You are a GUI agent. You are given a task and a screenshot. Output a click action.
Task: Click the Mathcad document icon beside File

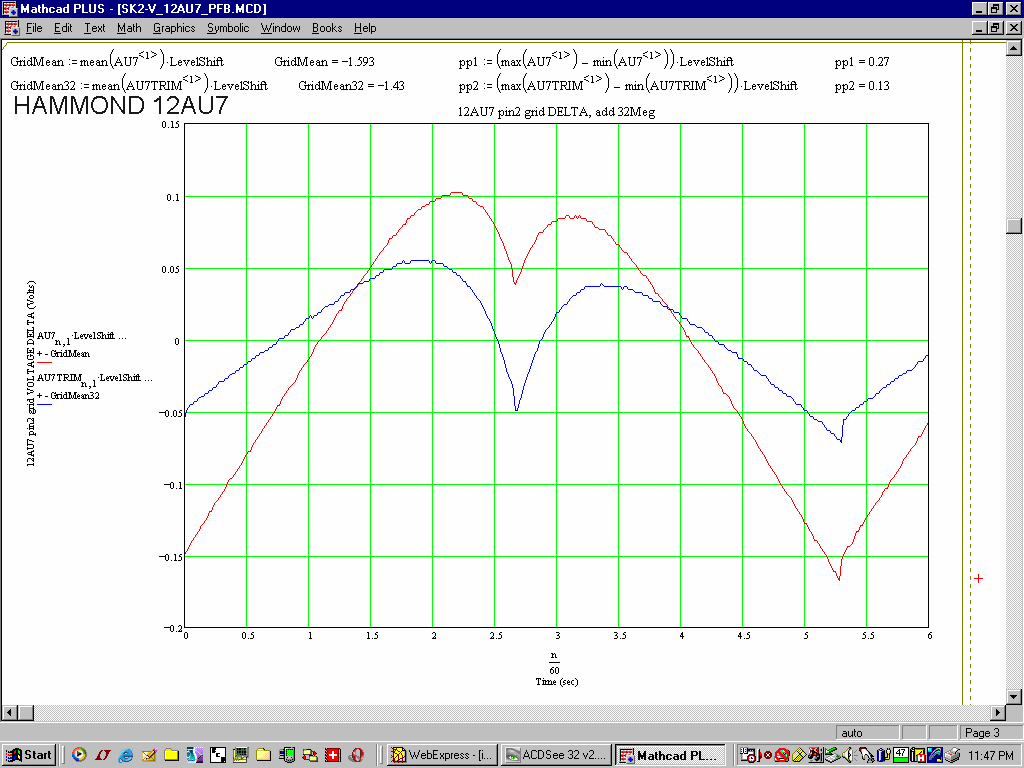[x=11, y=28]
